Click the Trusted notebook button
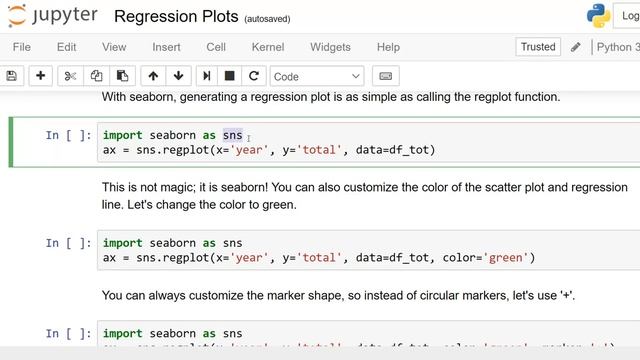The width and height of the screenshot is (640, 360). (x=538, y=47)
